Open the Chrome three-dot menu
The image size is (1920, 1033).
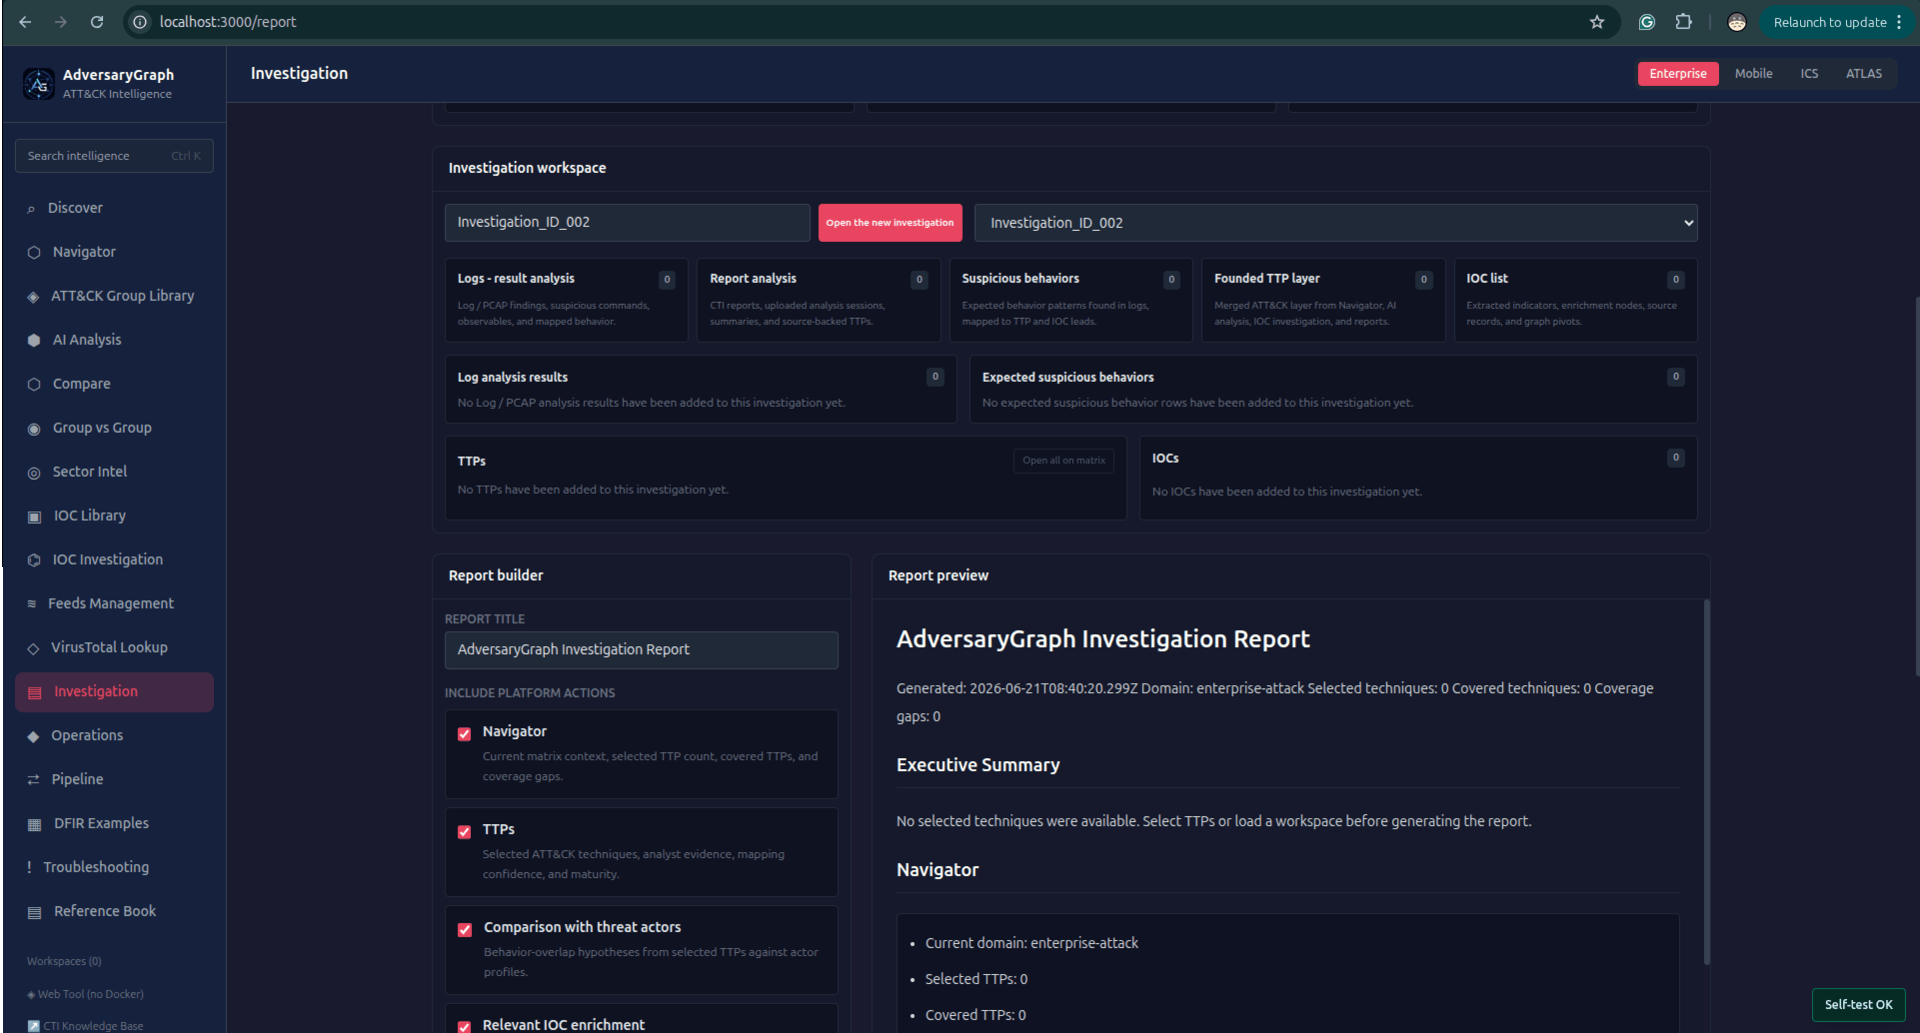click(x=1899, y=22)
